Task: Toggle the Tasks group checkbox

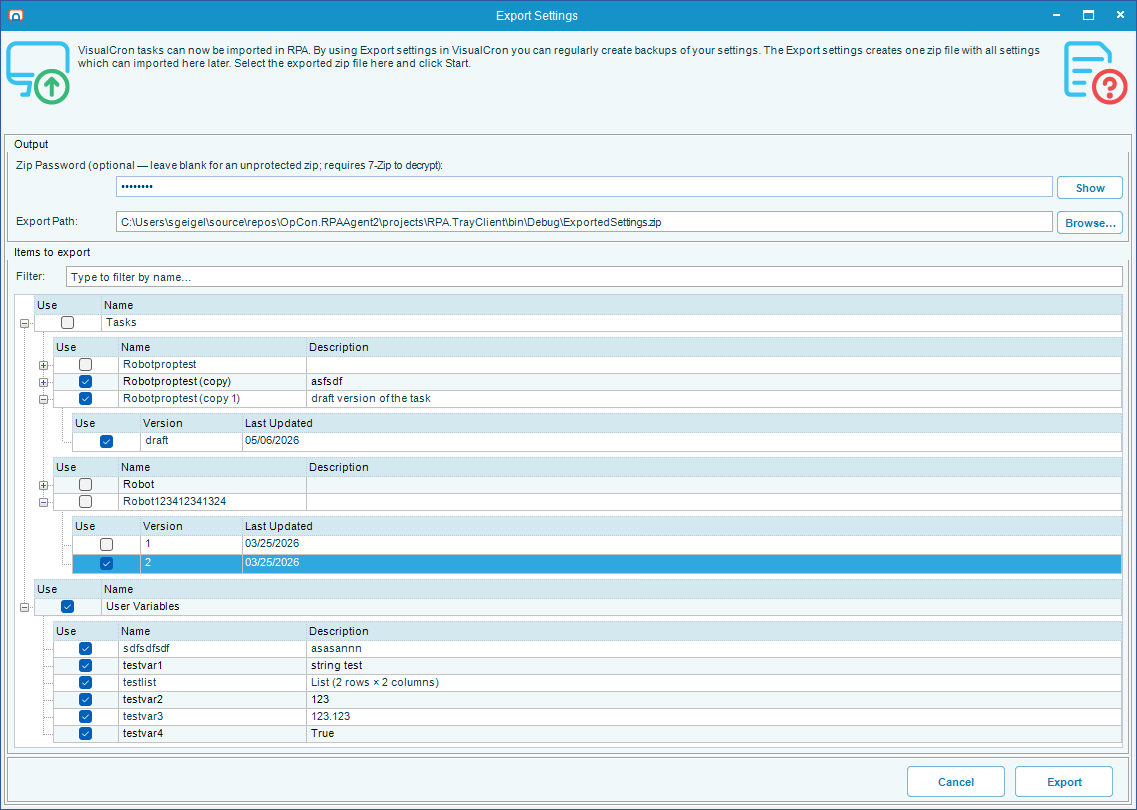Action: pyautogui.click(x=67, y=323)
